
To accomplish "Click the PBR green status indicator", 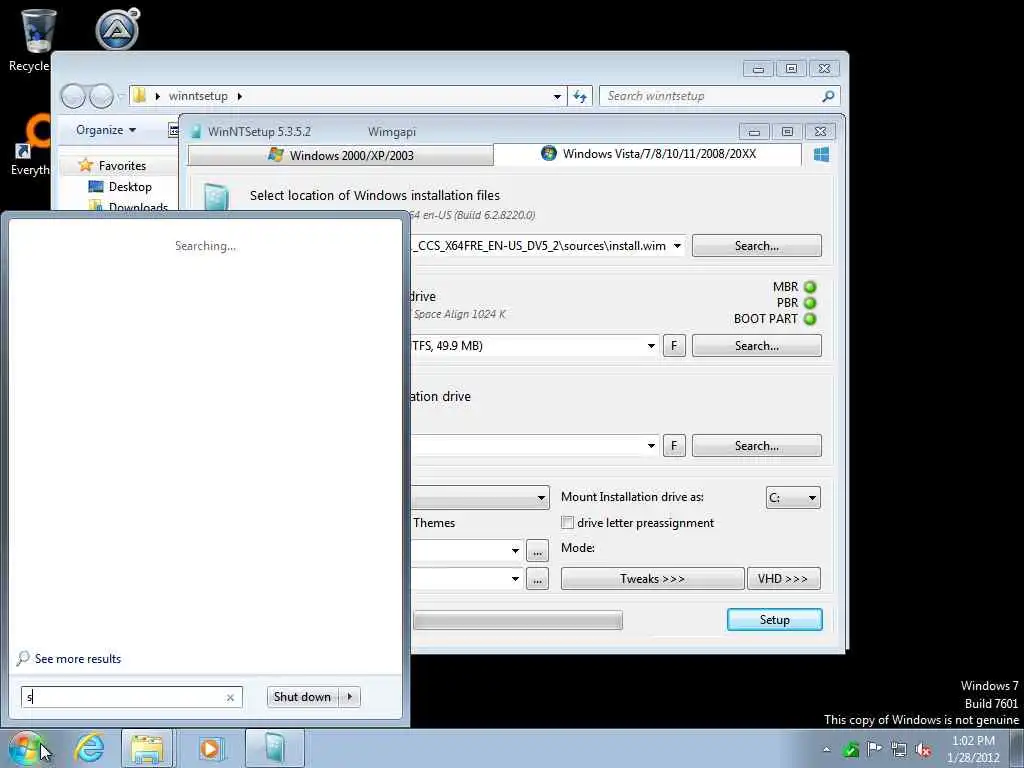I will pos(810,303).
